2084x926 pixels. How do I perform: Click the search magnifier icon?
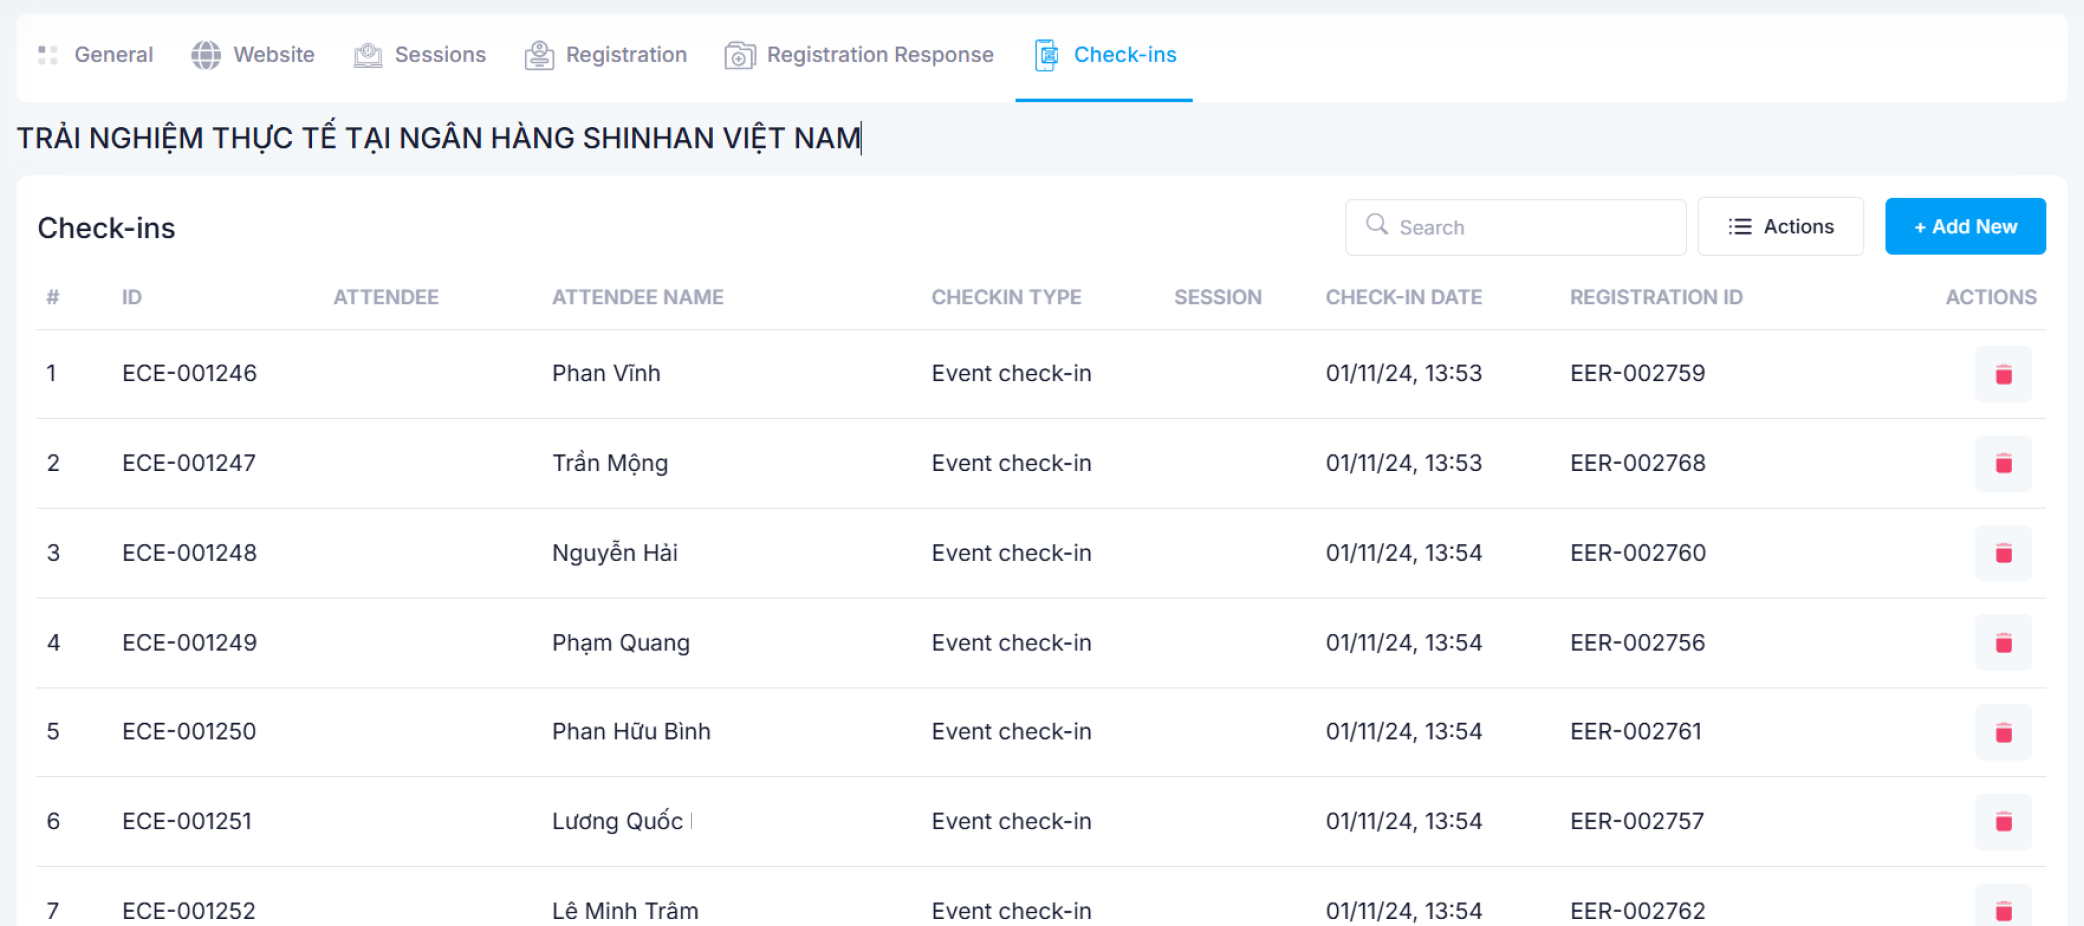point(1377,225)
